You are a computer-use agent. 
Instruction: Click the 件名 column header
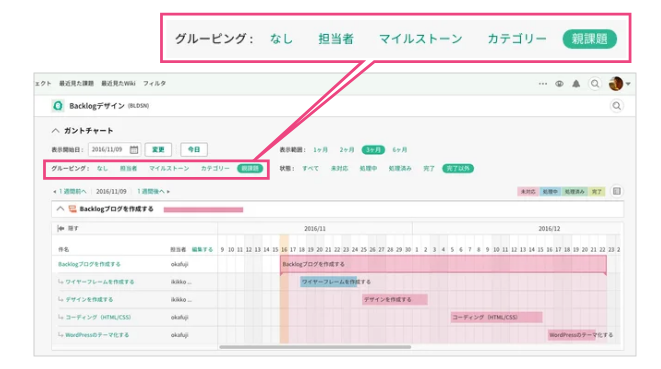(63, 250)
